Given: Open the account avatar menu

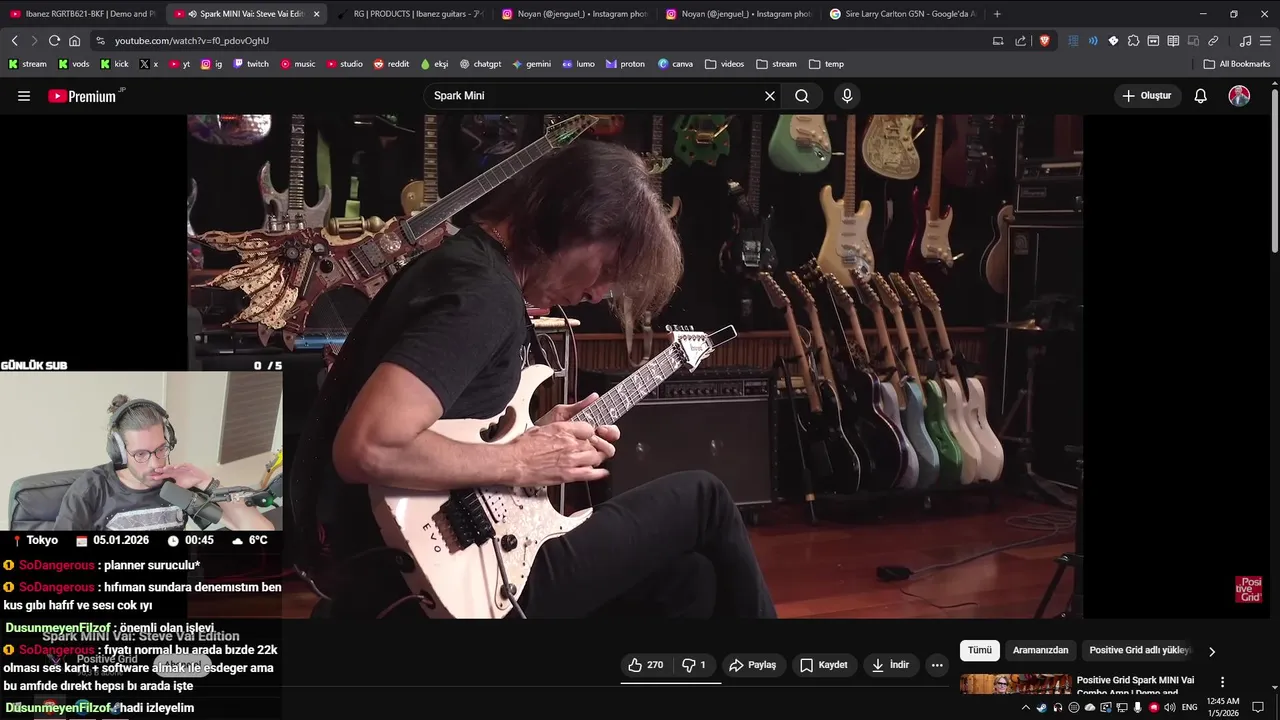Looking at the screenshot, I should 1239,96.
